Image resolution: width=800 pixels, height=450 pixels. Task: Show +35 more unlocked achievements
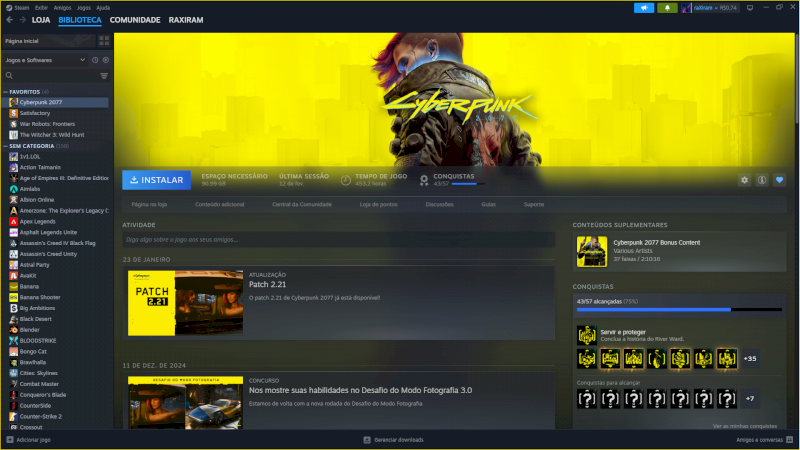point(749,359)
